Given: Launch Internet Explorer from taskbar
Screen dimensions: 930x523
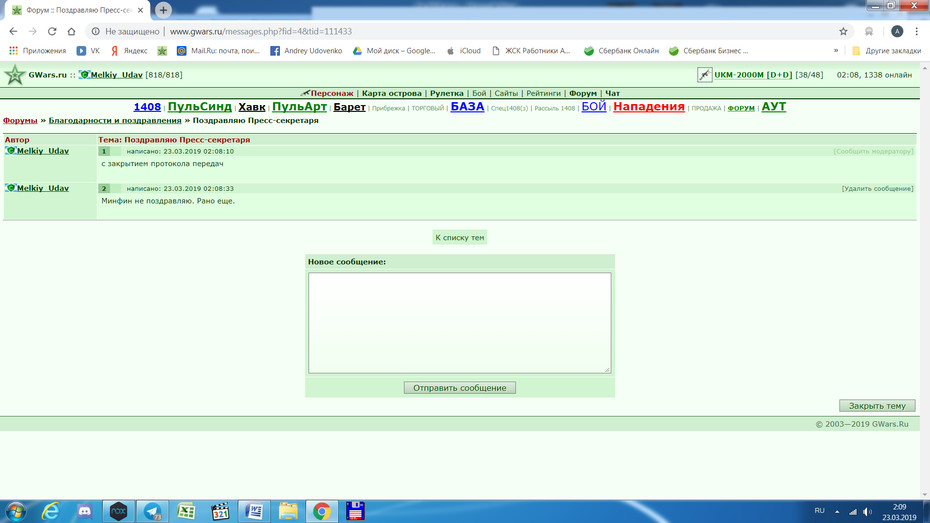Looking at the screenshot, I should pos(50,511).
